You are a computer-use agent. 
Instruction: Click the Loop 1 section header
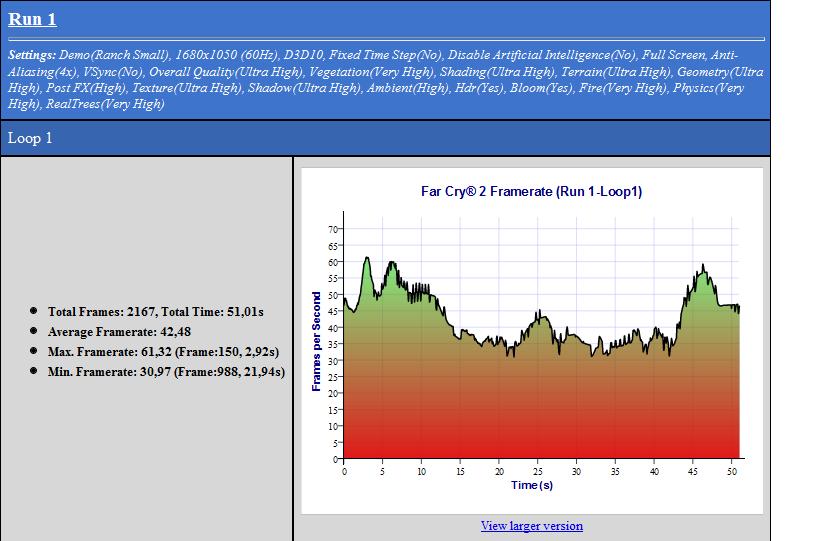click(x=385, y=138)
